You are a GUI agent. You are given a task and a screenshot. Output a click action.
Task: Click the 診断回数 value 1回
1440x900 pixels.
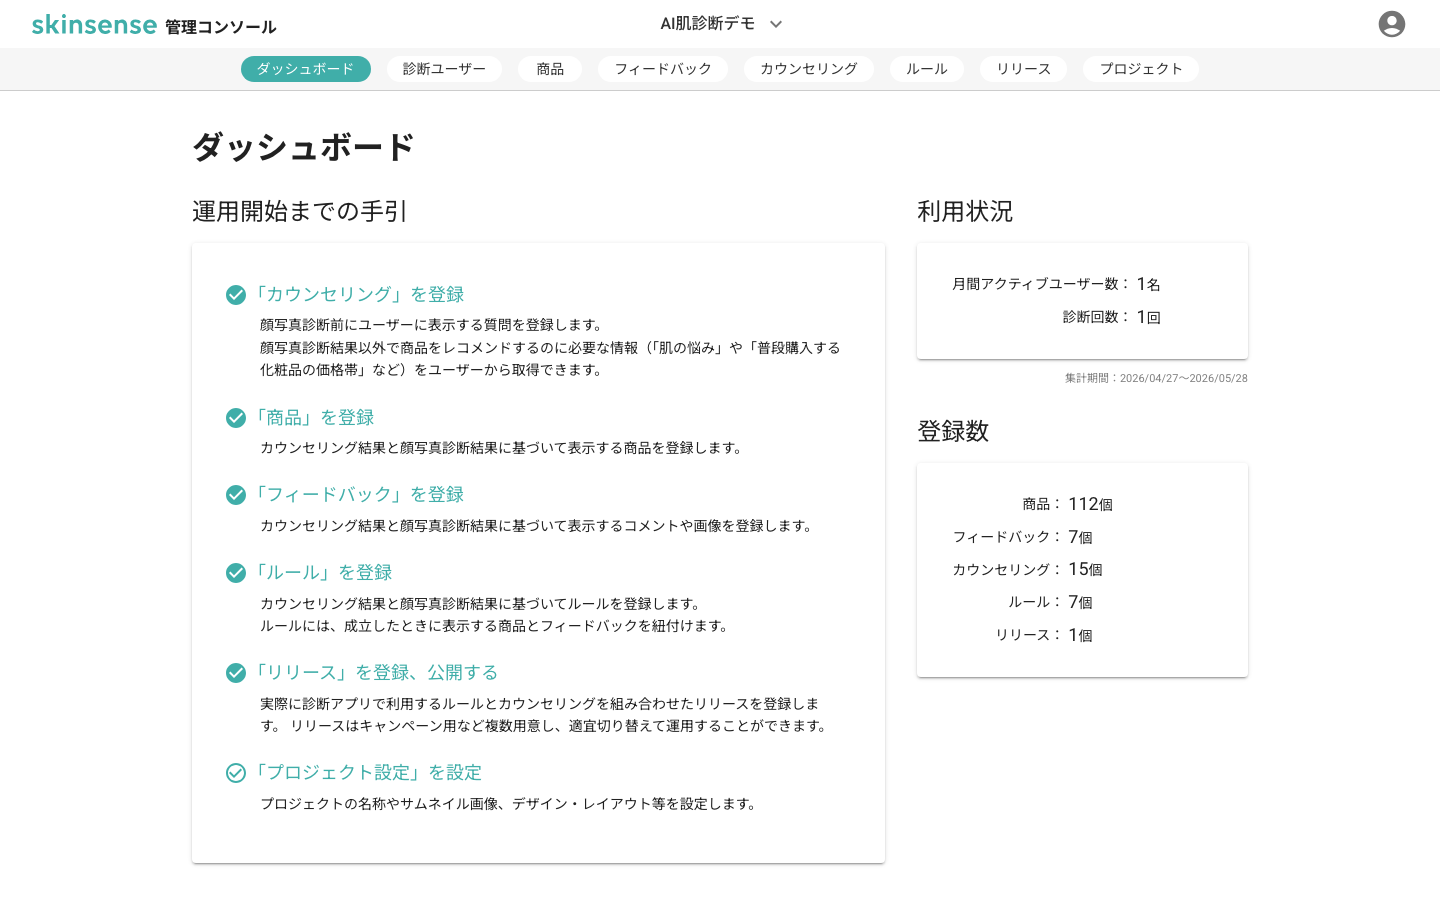coord(1148,317)
